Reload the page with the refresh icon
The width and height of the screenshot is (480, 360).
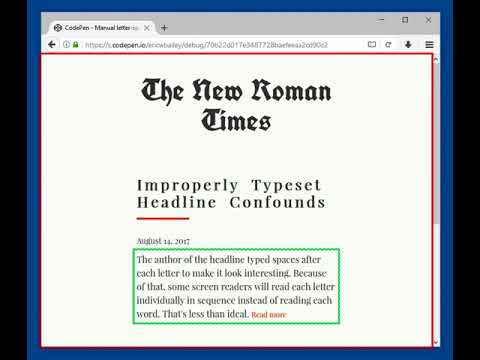(x=388, y=44)
